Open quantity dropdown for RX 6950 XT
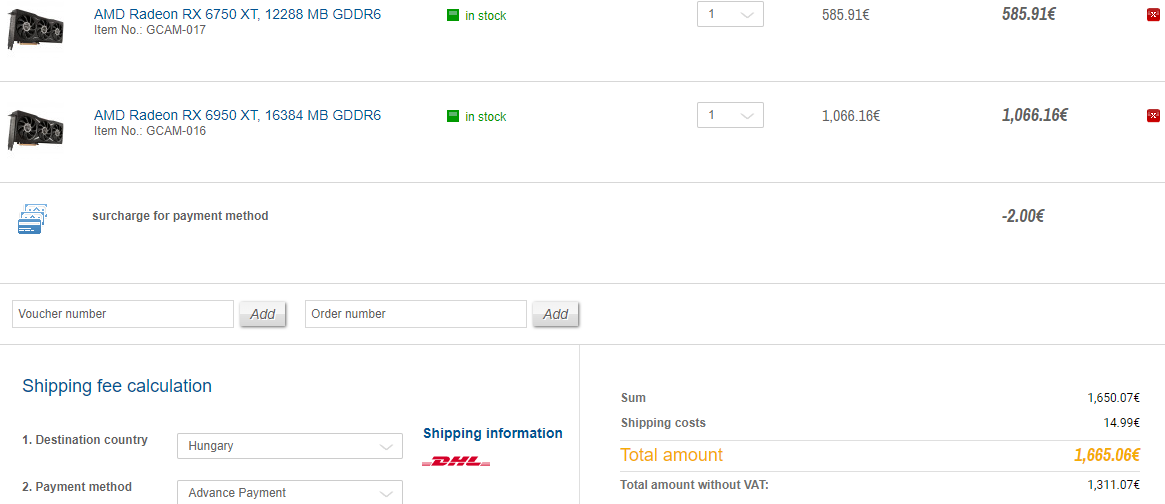Screen dimensions: 1165x504 (730, 115)
